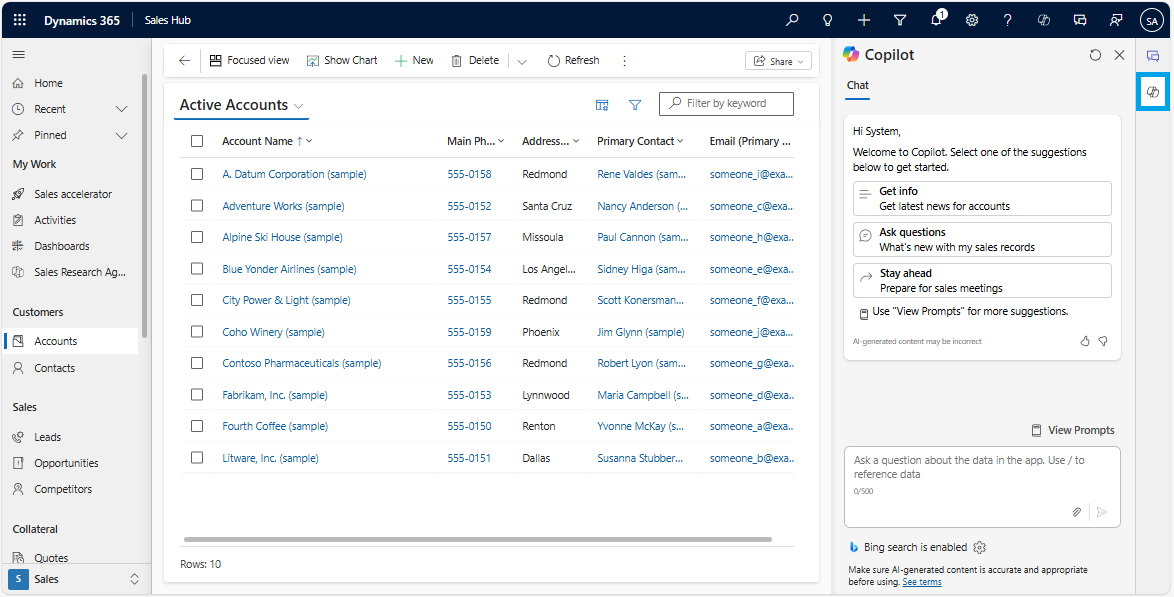Reset Copilot chat with refresh icon
The image size is (1174, 597).
[x=1095, y=55]
